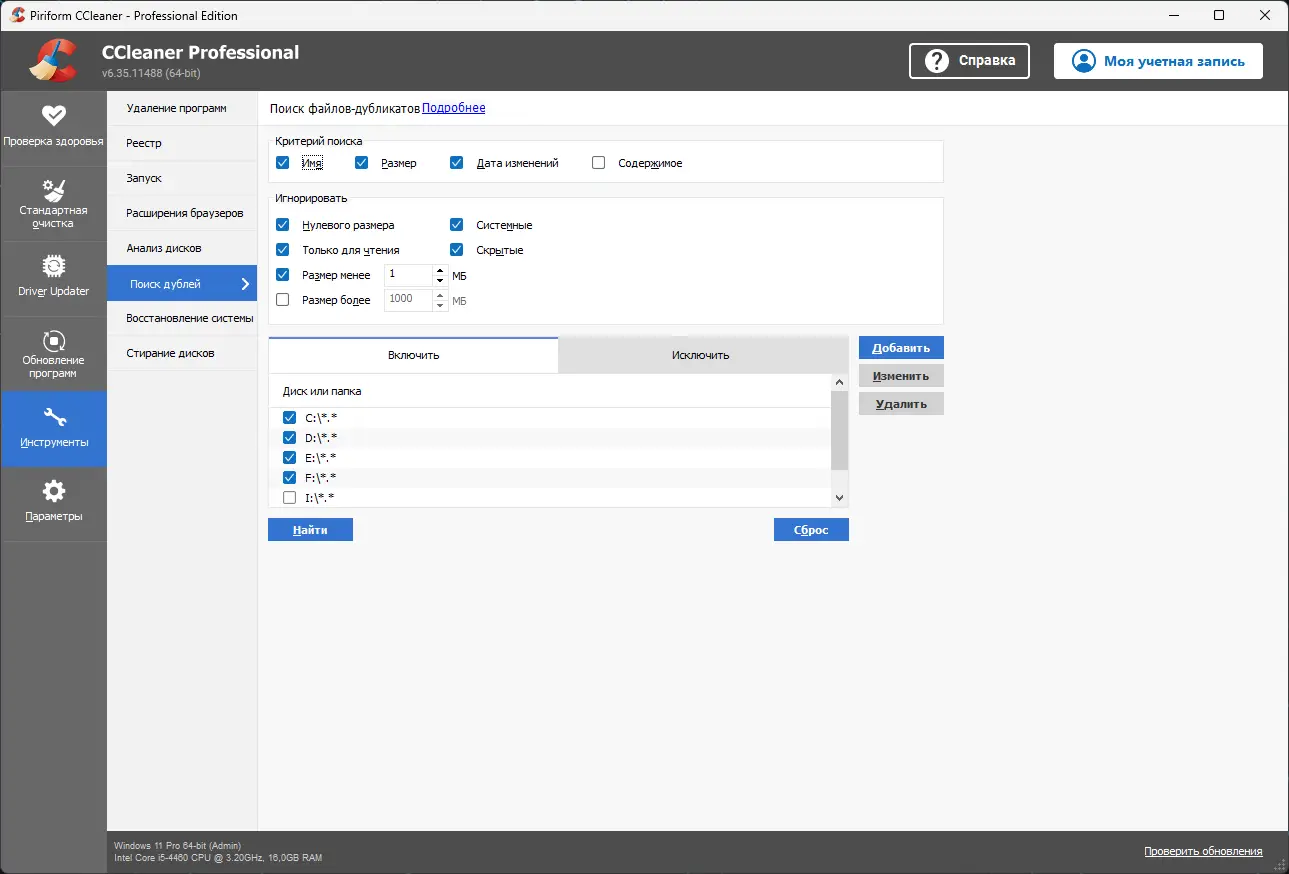Image resolution: width=1289 pixels, height=874 pixels.
Task: Enable the Содержимое search criterion checkbox
Action: (598, 163)
